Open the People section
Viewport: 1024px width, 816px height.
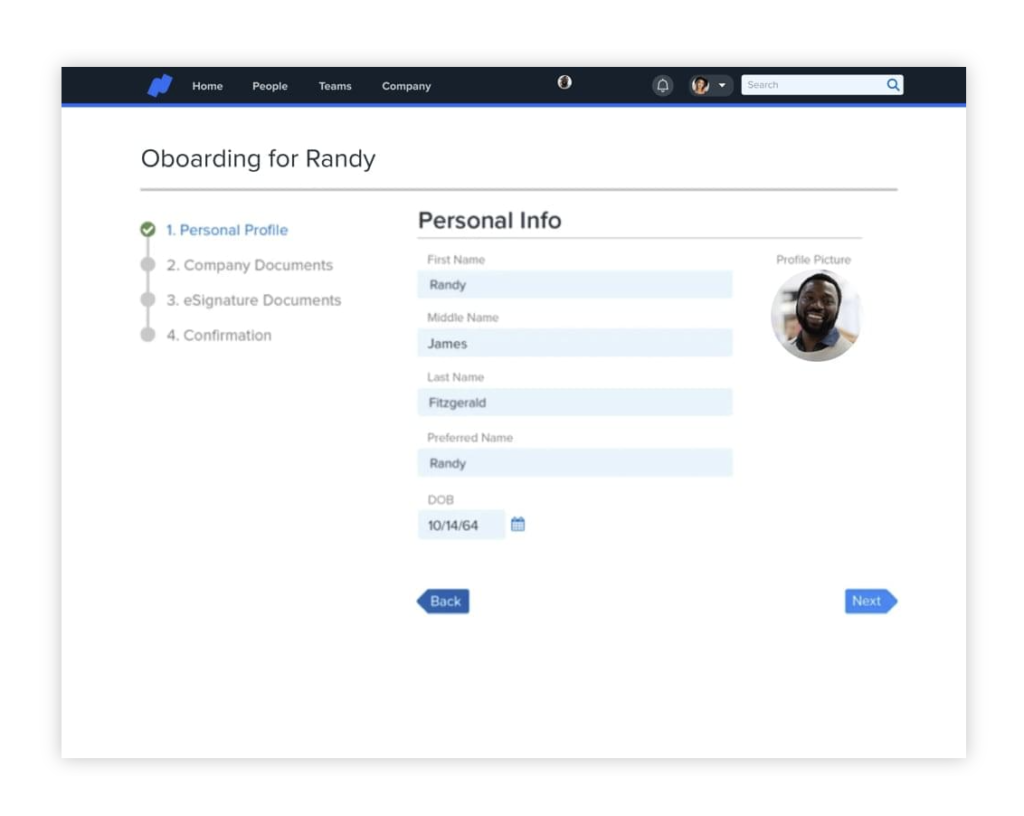point(269,86)
